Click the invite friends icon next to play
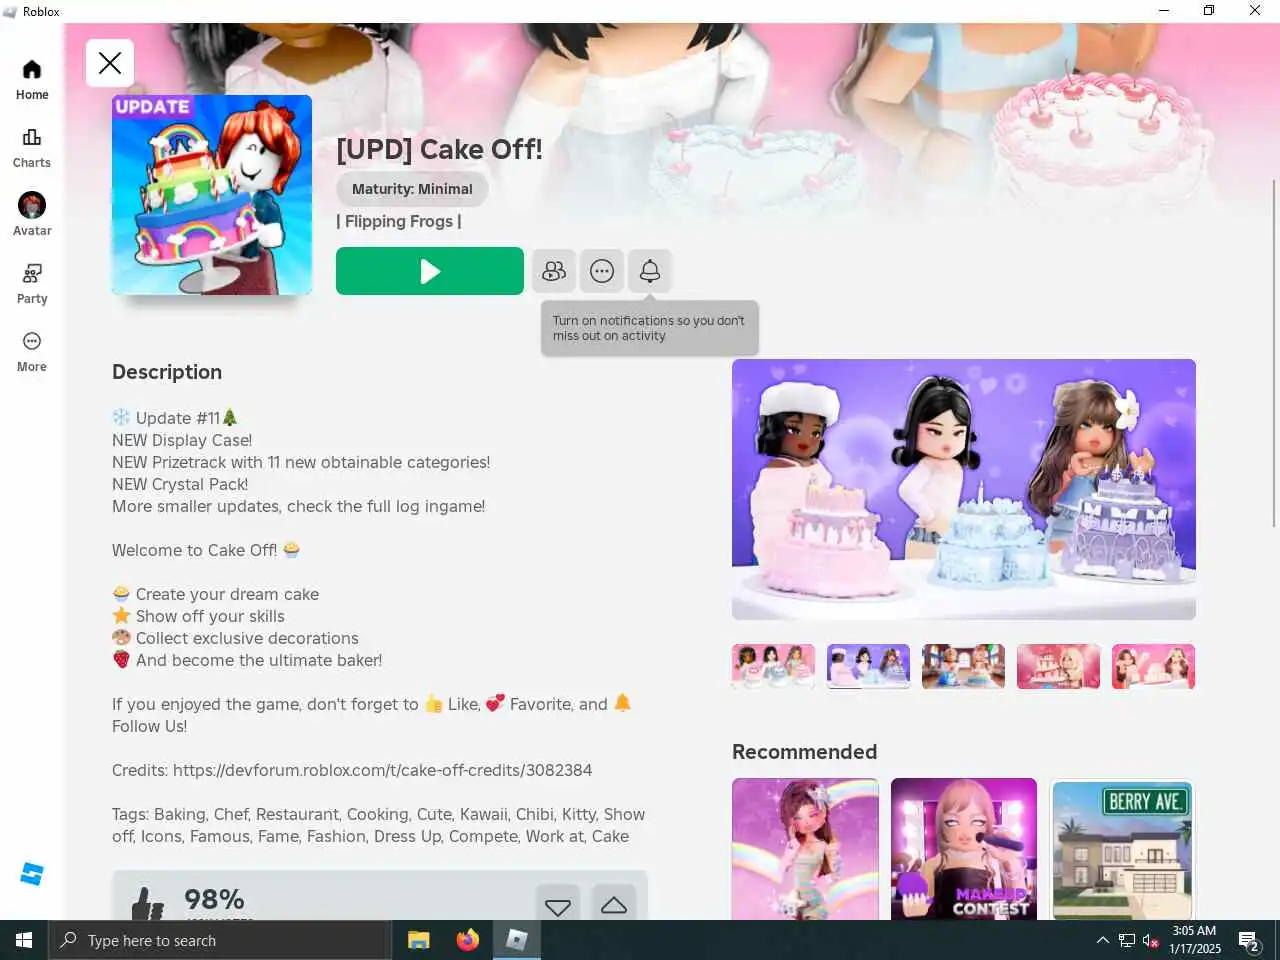 pyautogui.click(x=554, y=271)
